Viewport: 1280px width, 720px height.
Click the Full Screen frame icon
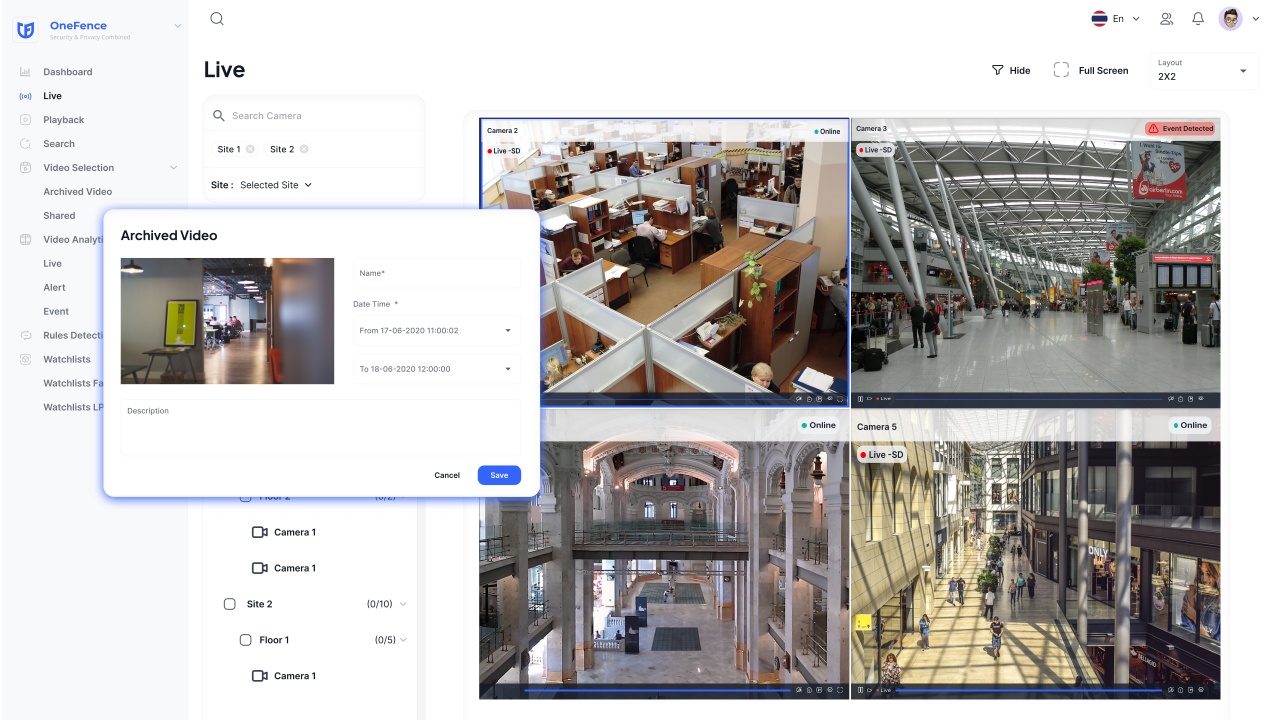point(1061,70)
